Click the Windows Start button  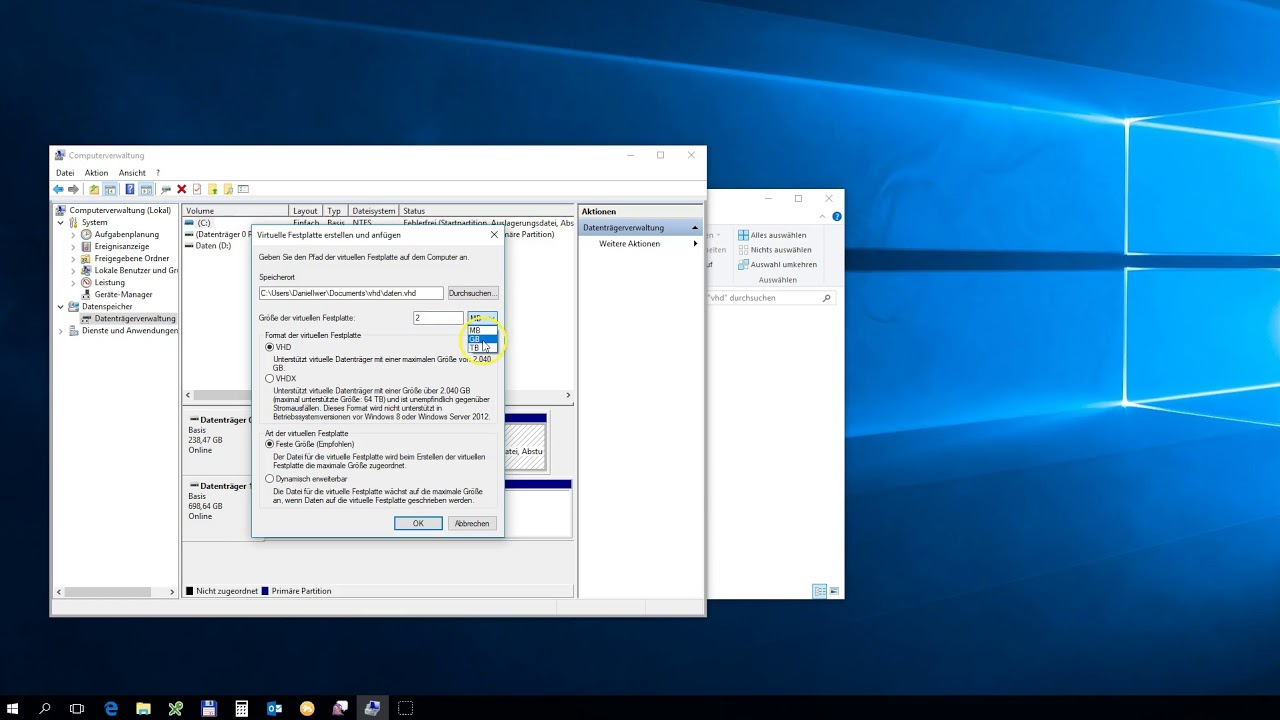(13, 708)
